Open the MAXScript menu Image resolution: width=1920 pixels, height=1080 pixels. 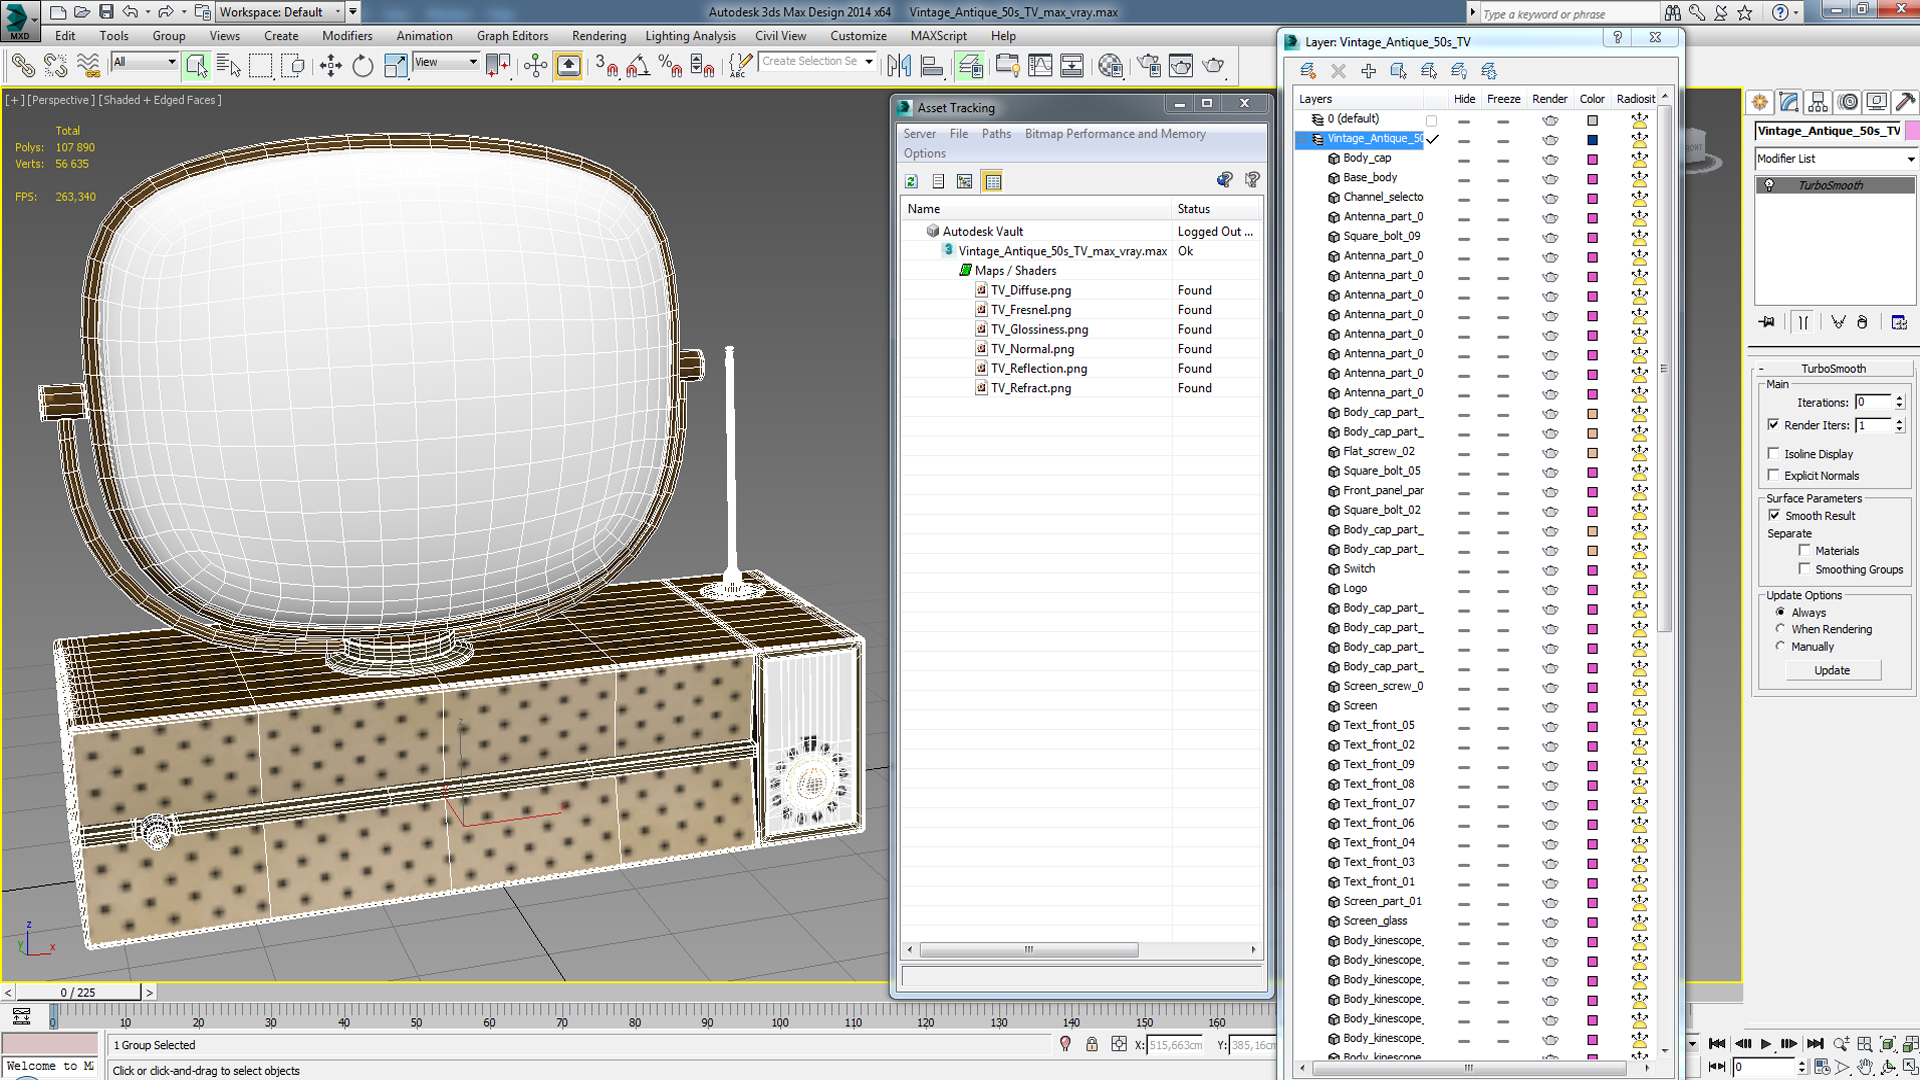(938, 36)
